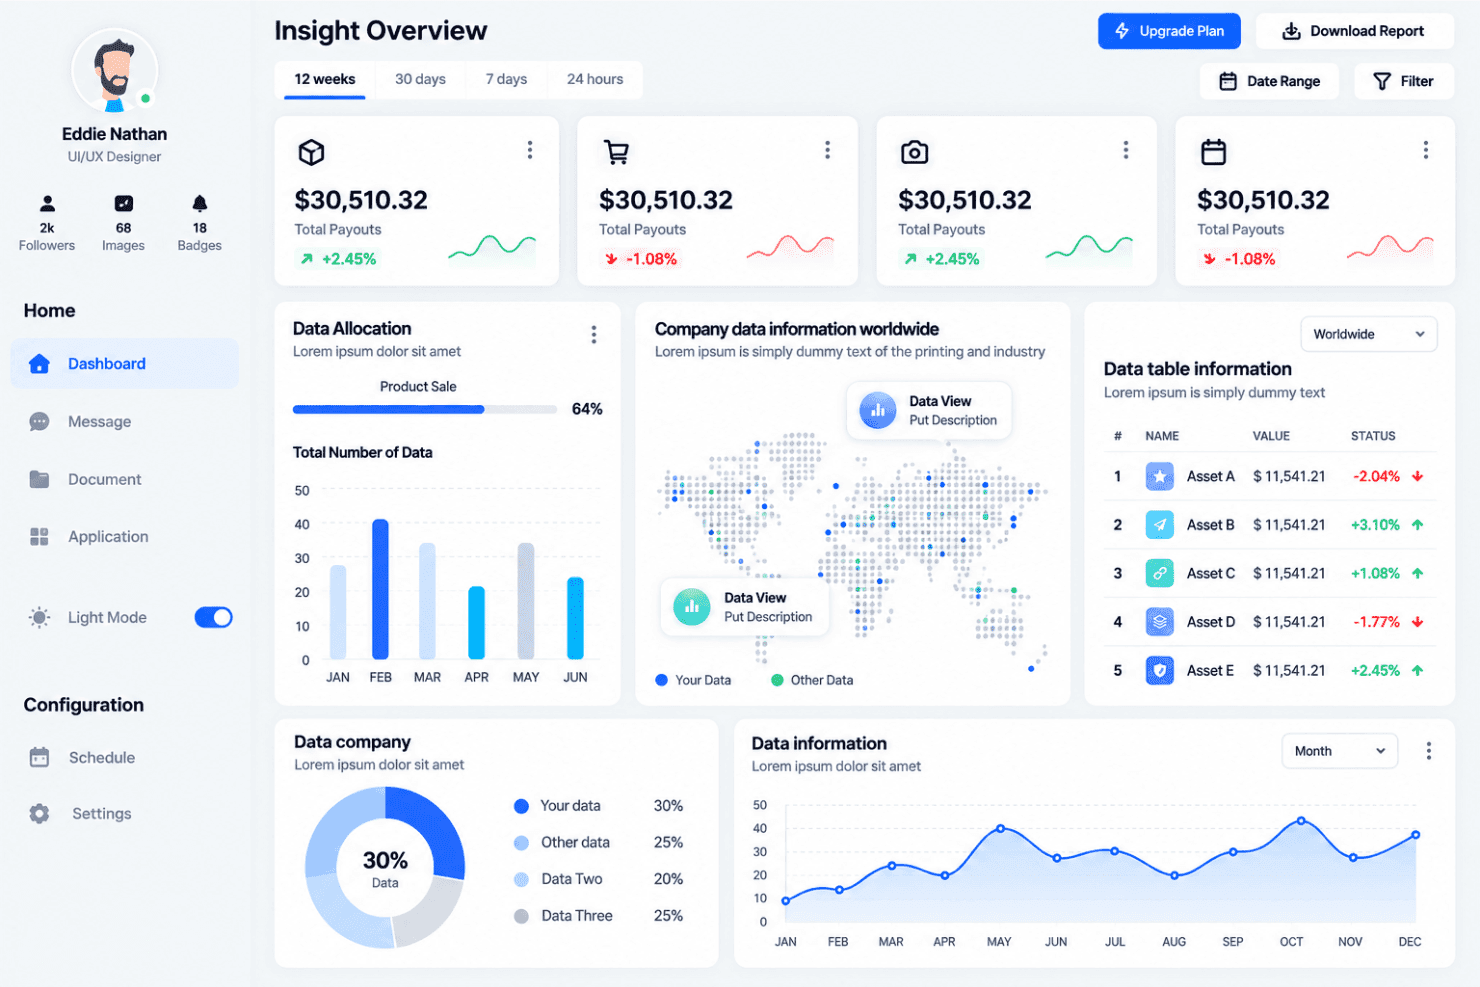Click the shopping cart icon on payout card
This screenshot has height=987, width=1480.
pos(616,152)
